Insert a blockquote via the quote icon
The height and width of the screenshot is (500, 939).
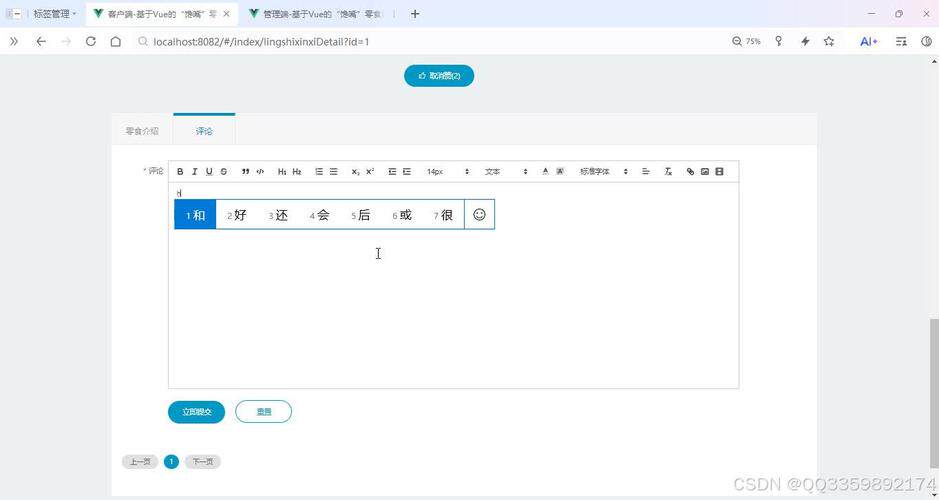coord(246,172)
